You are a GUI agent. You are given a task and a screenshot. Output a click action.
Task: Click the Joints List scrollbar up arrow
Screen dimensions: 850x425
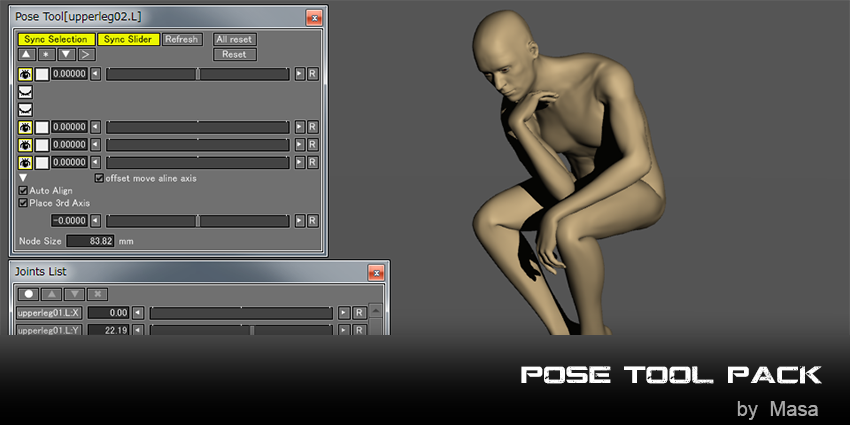375,311
